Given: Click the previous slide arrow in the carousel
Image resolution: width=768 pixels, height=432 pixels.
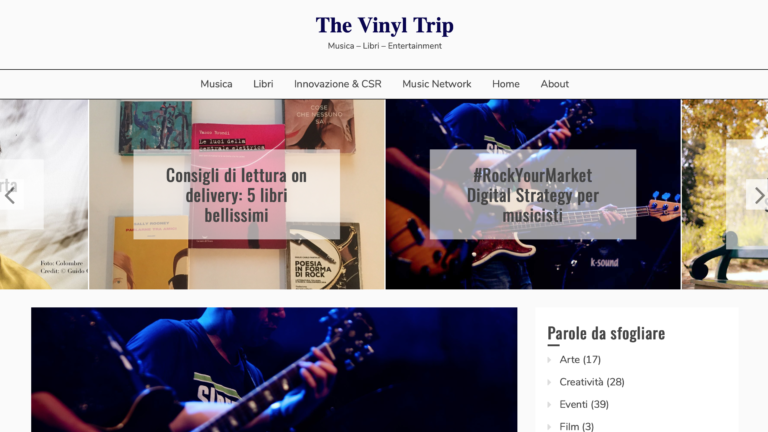Looking at the screenshot, I should tap(11, 195).
